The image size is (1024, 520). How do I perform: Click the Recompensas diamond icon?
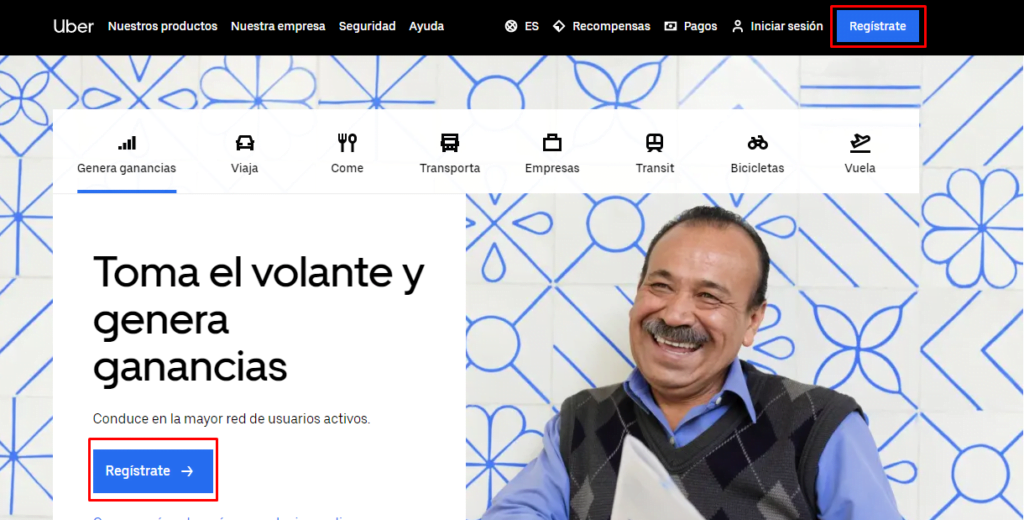tap(558, 26)
